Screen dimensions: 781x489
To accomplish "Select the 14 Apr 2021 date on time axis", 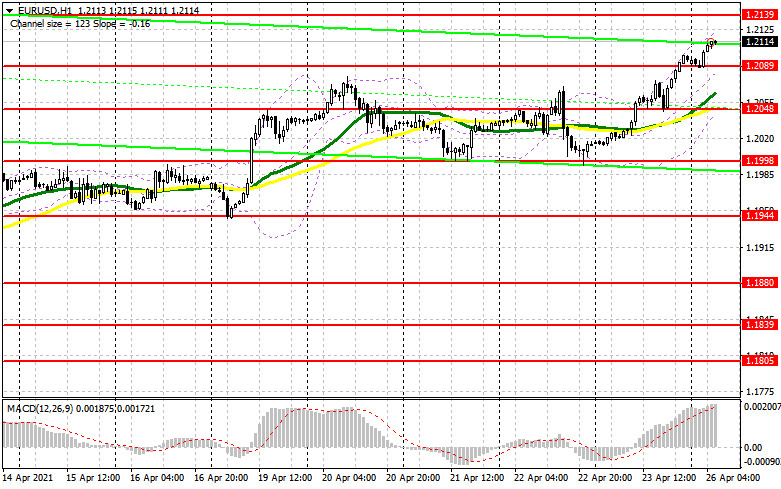I will pos(30,480).
